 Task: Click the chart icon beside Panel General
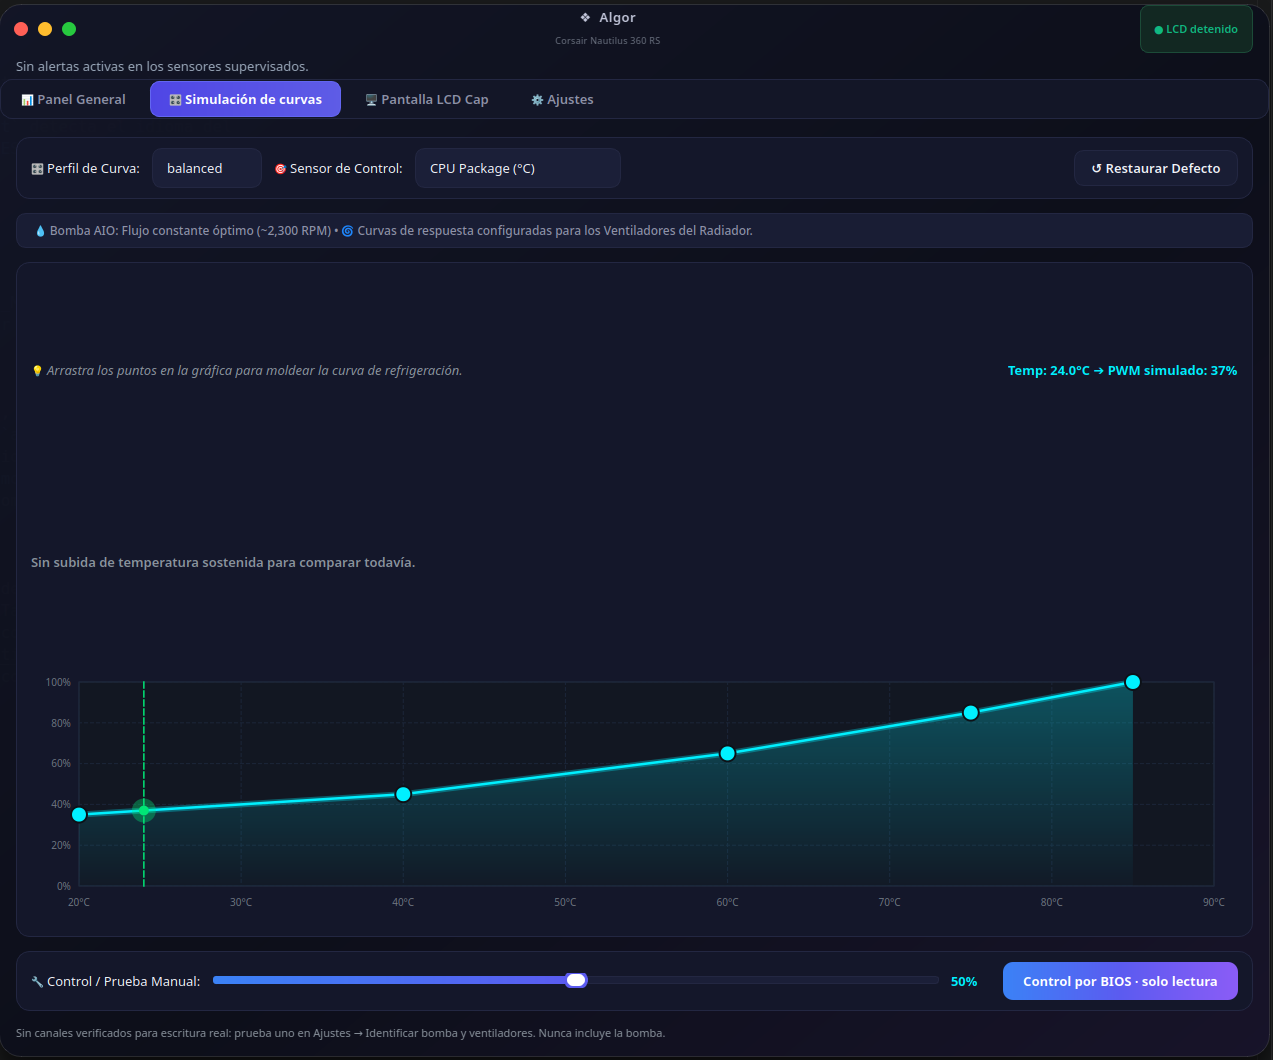[27, 100]
